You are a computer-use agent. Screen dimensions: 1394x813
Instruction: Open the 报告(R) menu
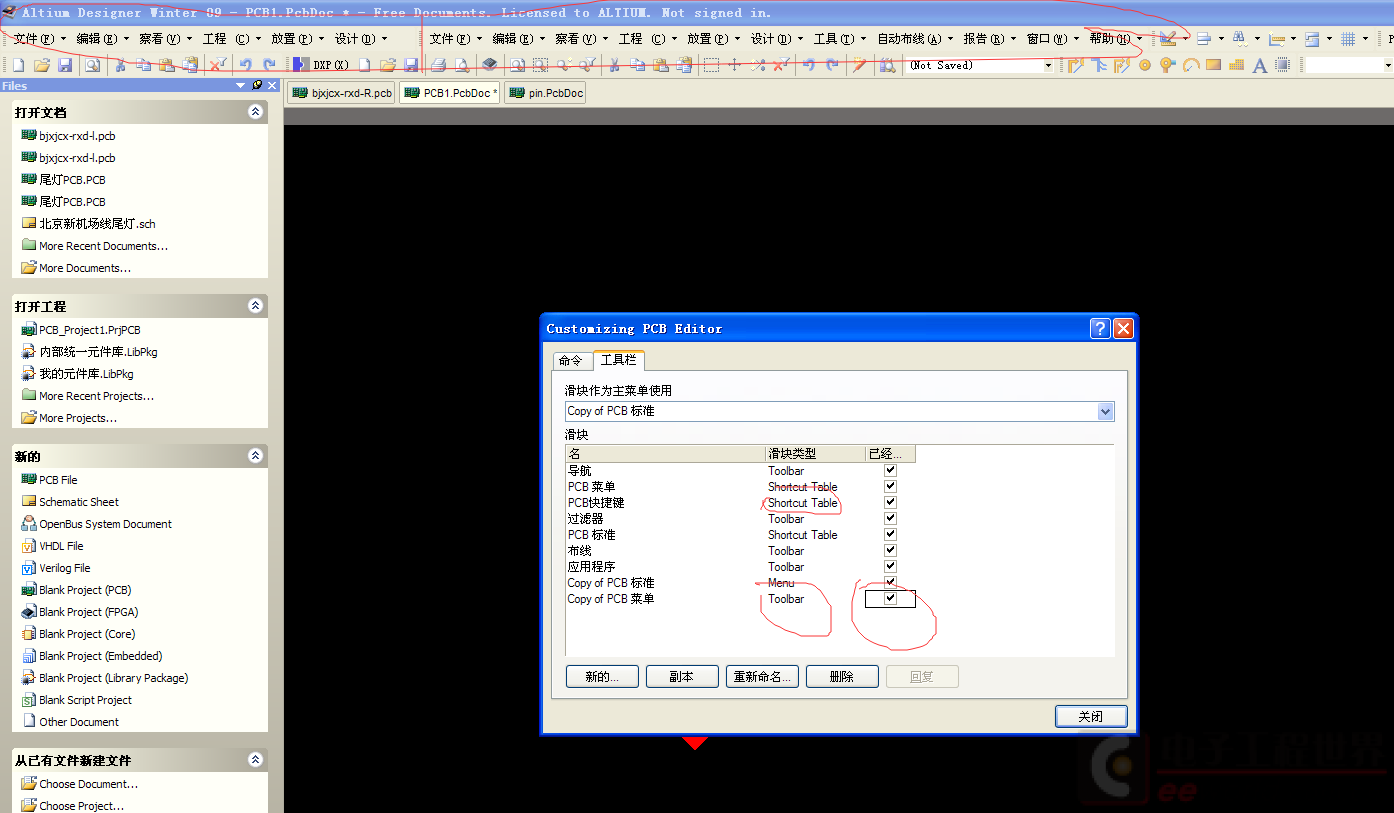988,39
